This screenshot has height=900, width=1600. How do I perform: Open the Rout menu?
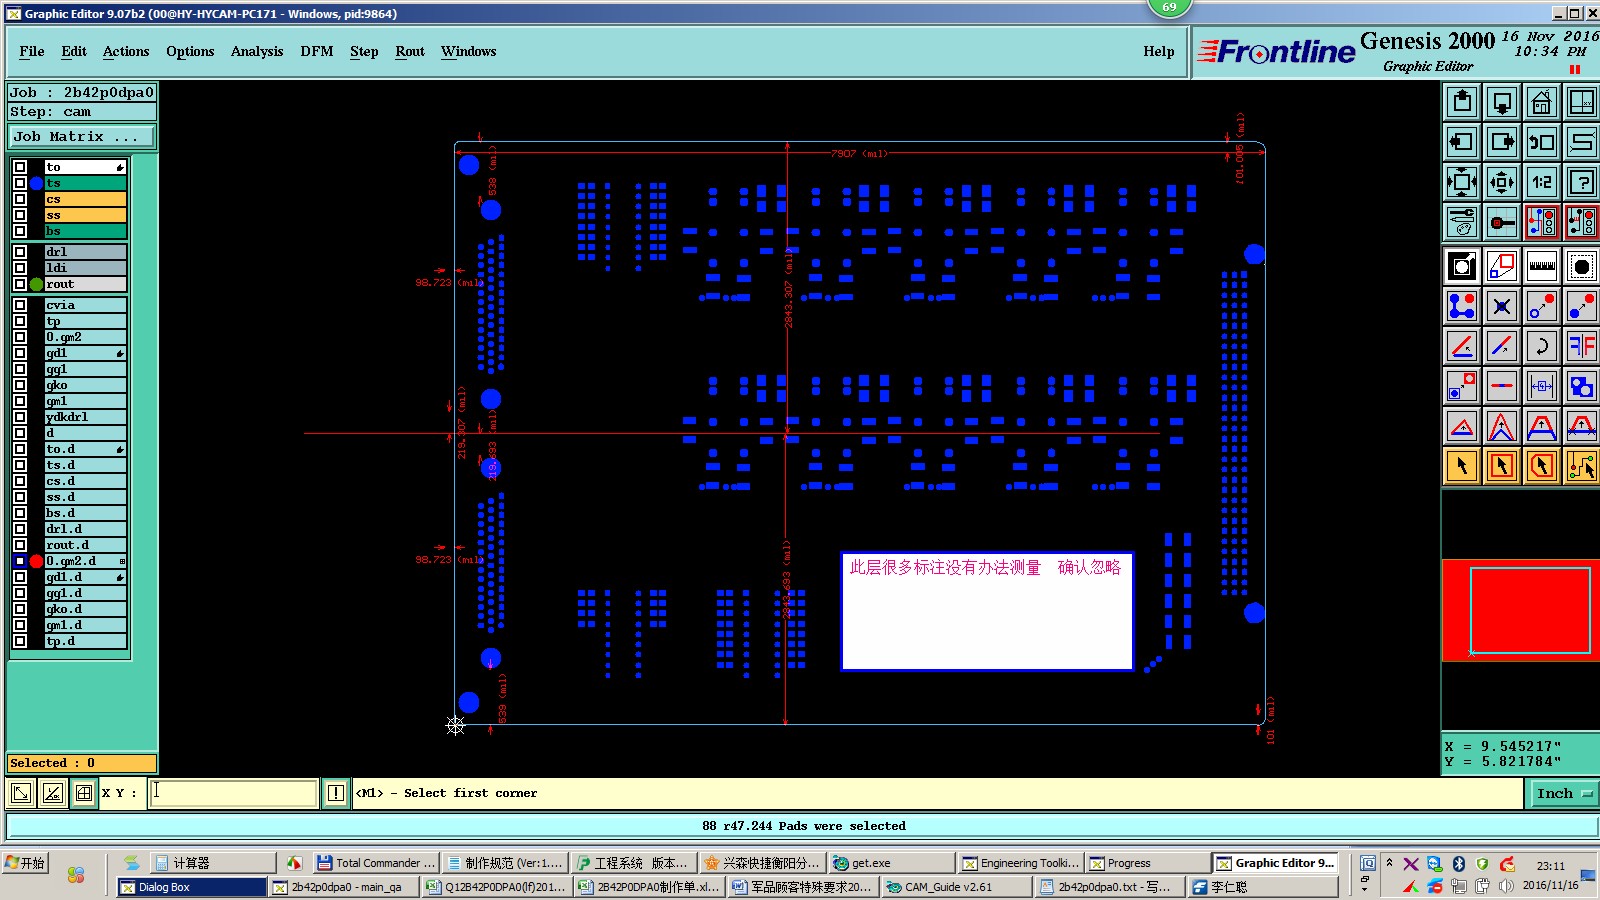click(410, 51)
